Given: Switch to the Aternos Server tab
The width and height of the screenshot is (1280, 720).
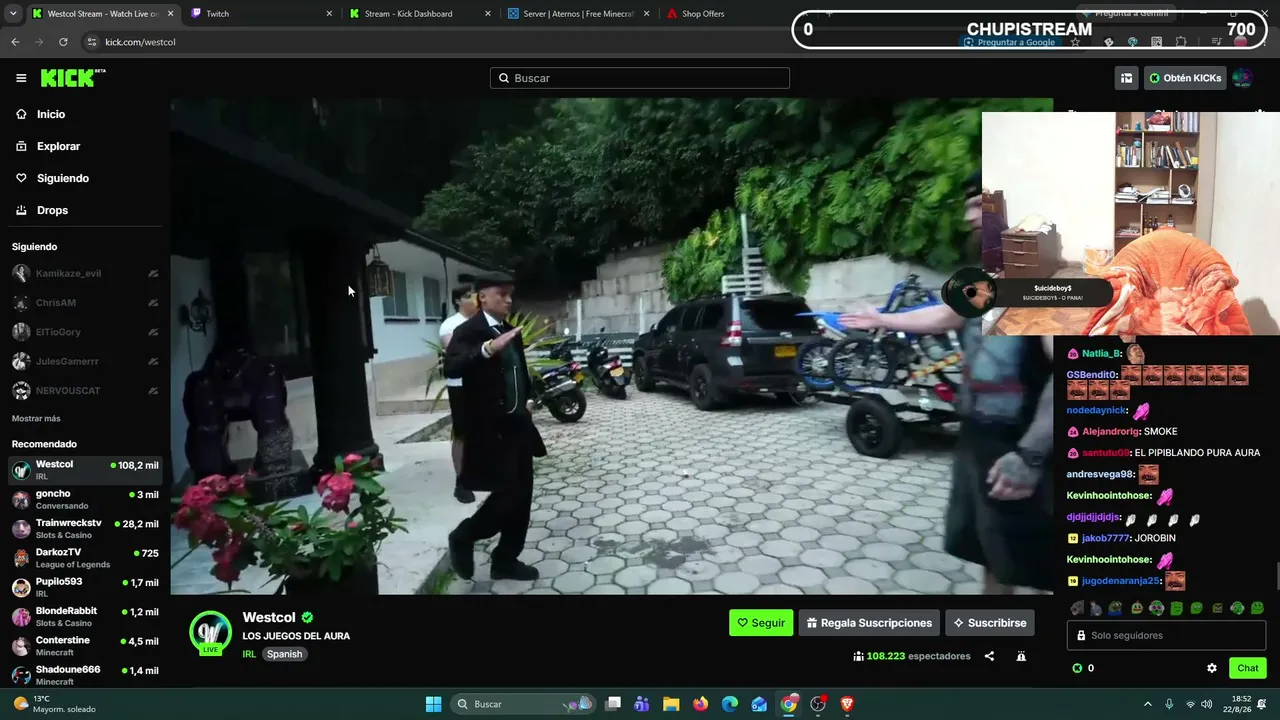Looking at the screenshot, I should click(x=578, y=14).
